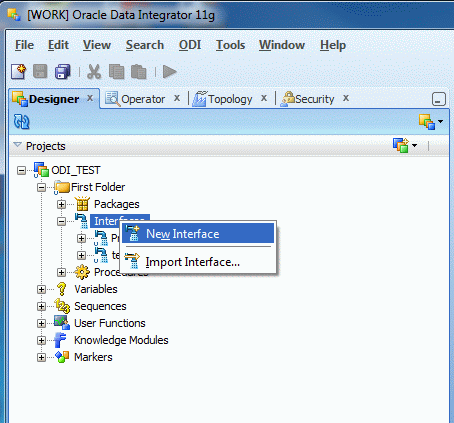Click the Cut scissors icon

click(x=94, y=72)
